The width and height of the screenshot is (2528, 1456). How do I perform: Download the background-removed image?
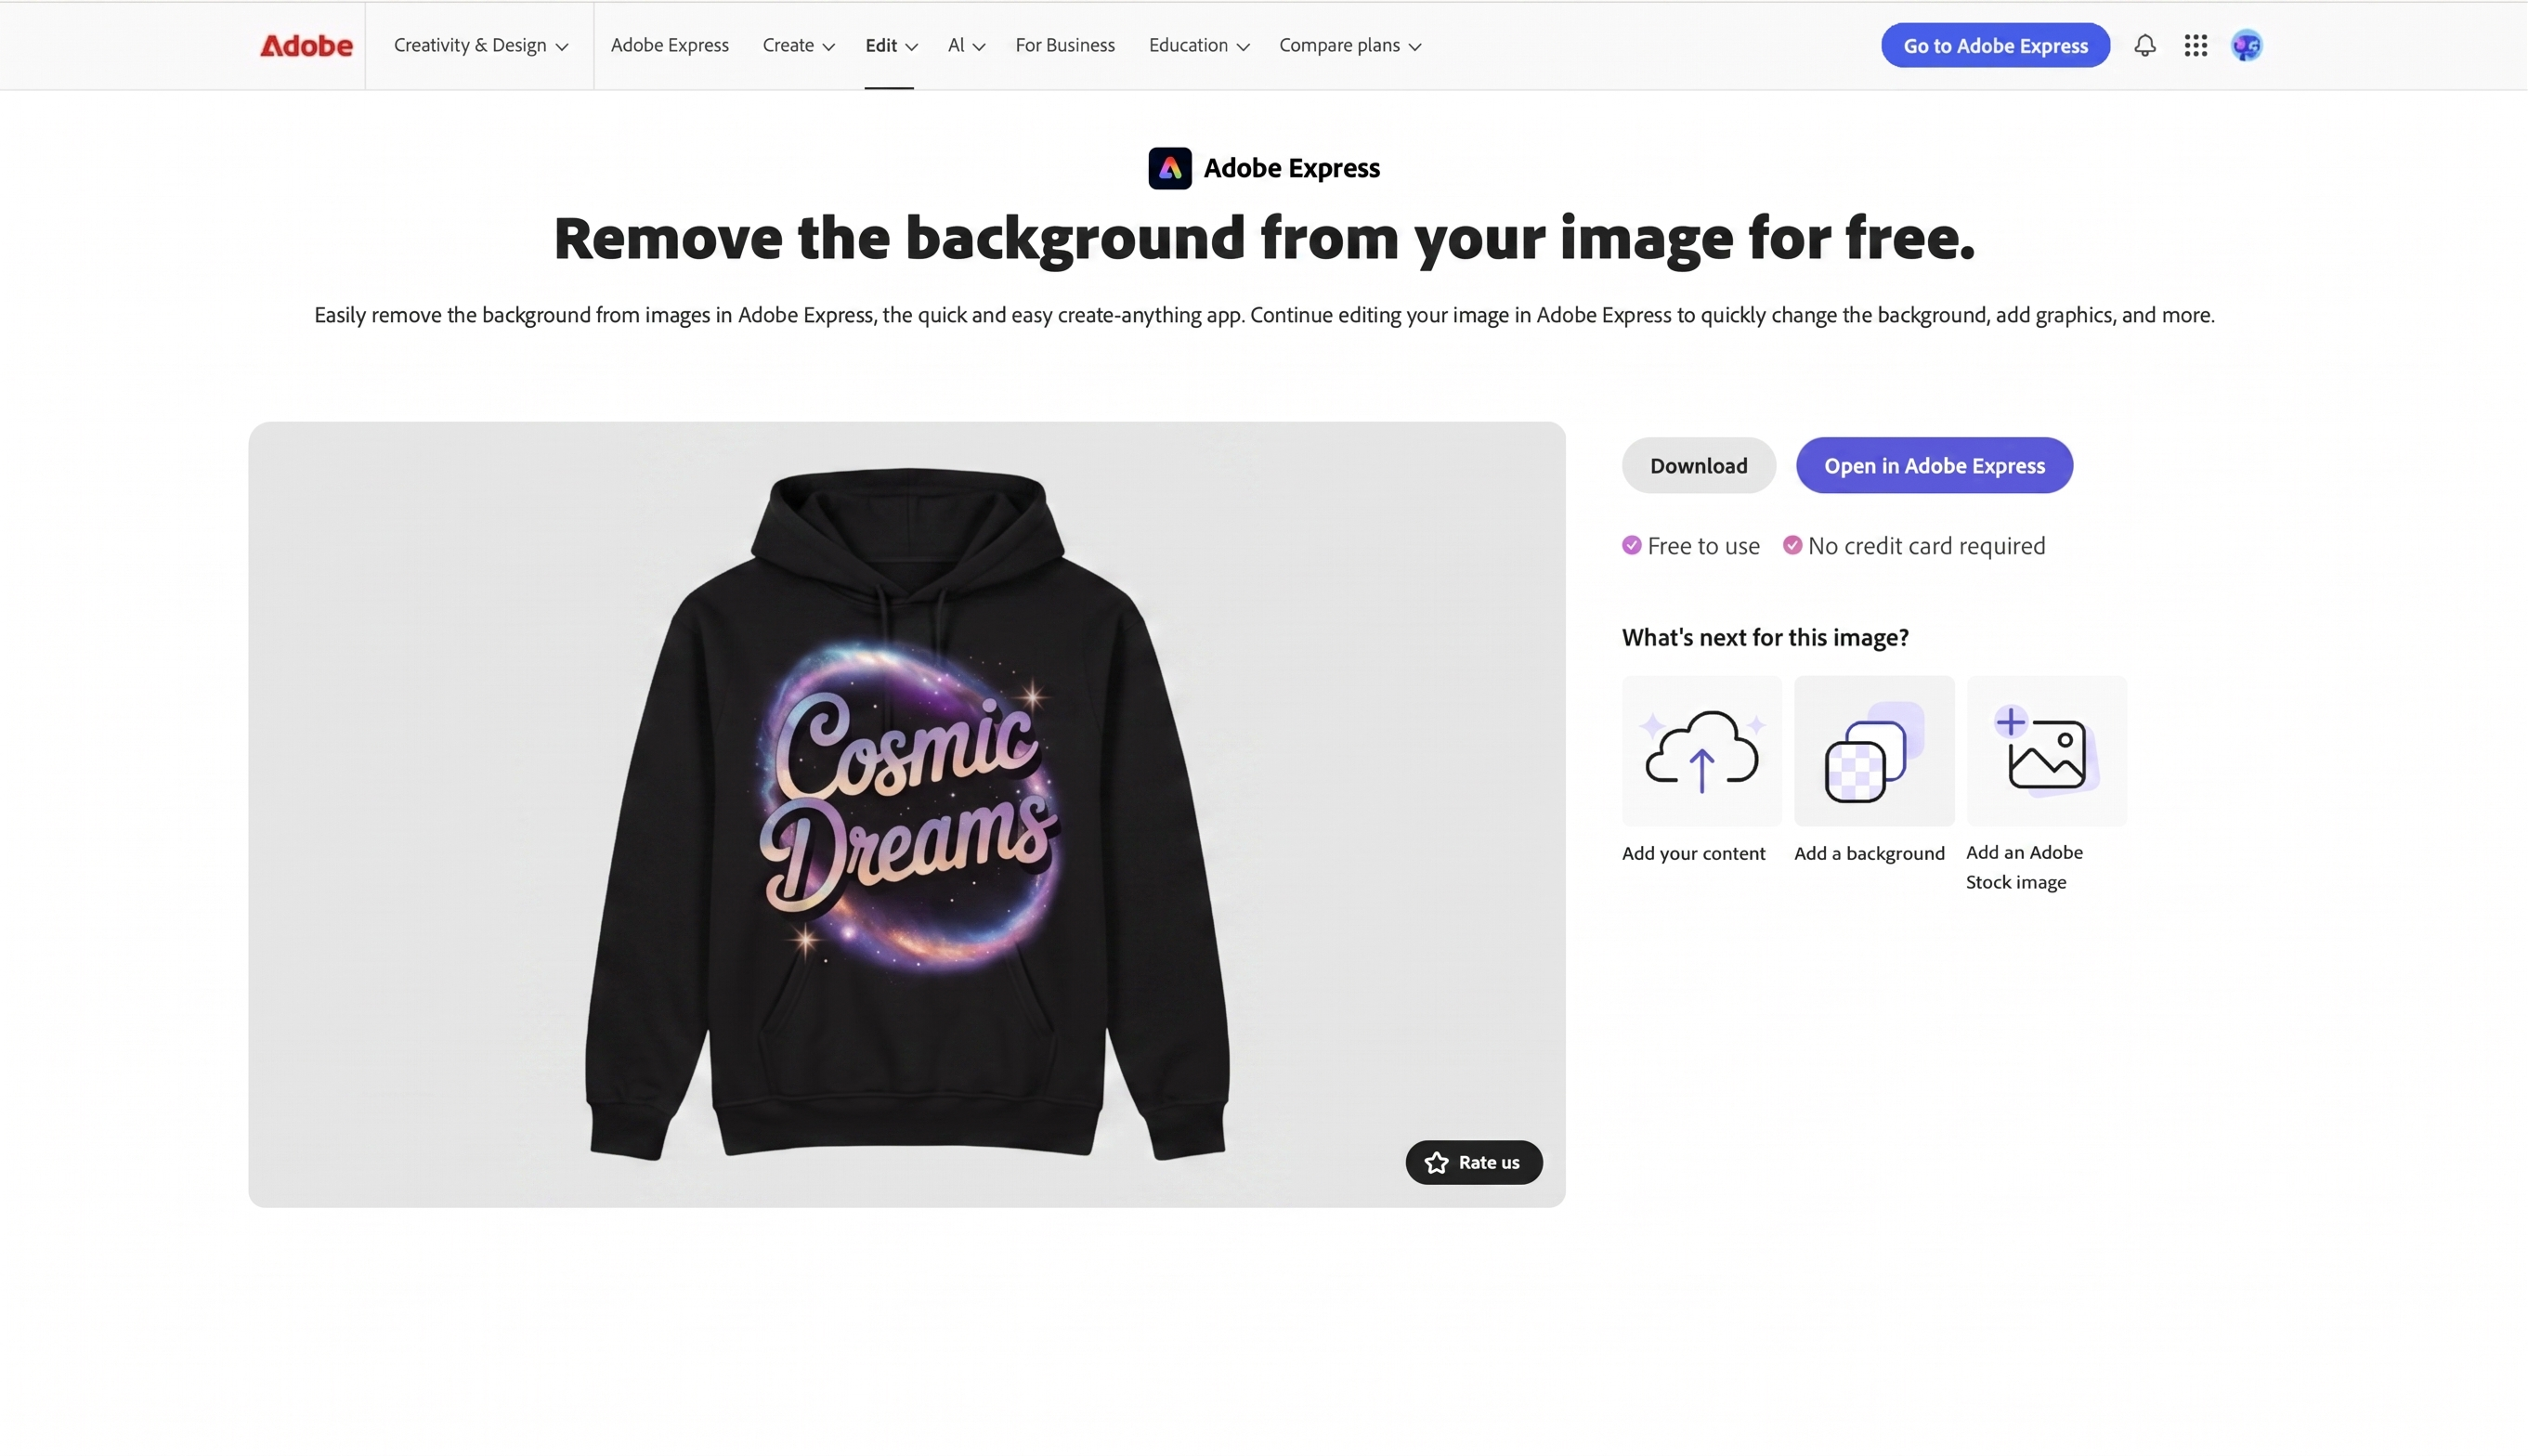[1699, 466]
